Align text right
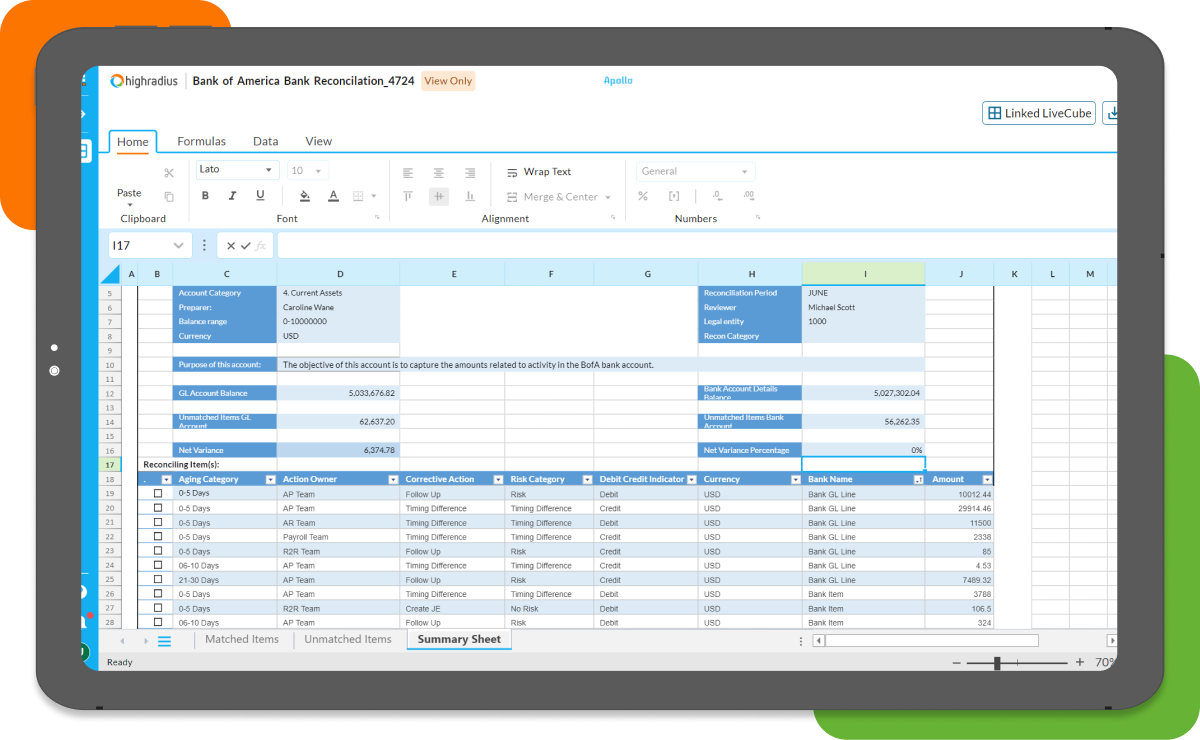The width and height of the screenshot is (1200, 740). click(x=470, y=172)
